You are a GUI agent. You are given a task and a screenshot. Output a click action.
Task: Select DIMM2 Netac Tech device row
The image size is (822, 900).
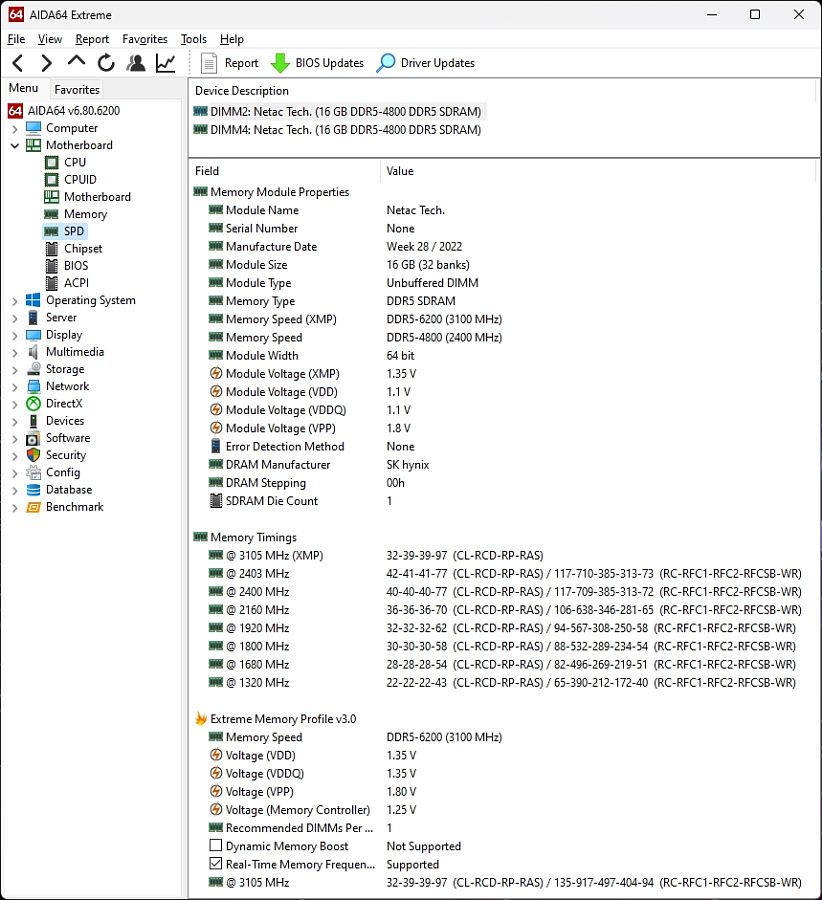(340, 111)
